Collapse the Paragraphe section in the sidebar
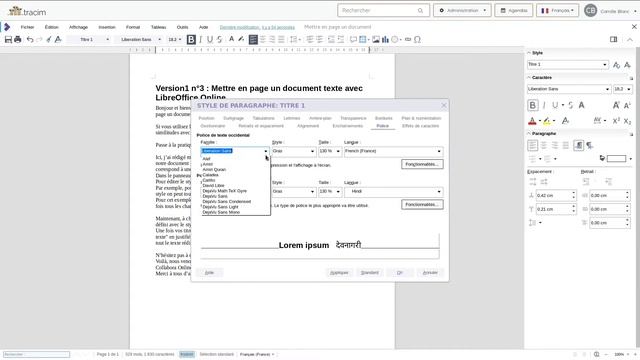Screen dimensions: 640x360 click(x=529, y=133)
